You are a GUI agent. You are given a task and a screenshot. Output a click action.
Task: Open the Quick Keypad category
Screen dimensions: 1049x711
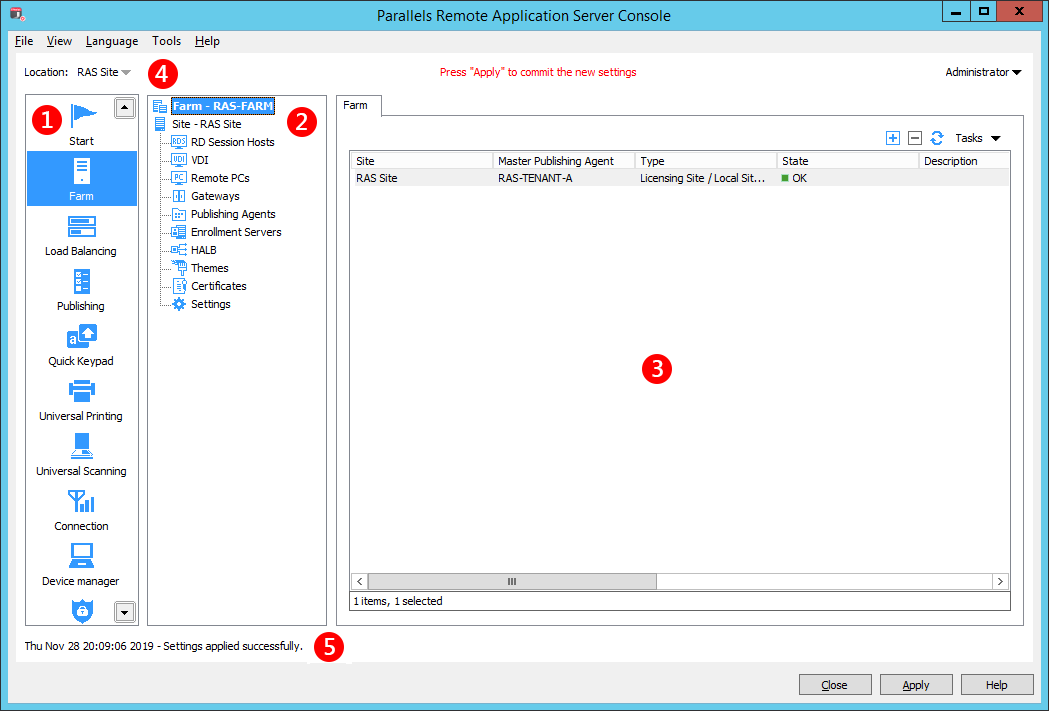[81, 346]
